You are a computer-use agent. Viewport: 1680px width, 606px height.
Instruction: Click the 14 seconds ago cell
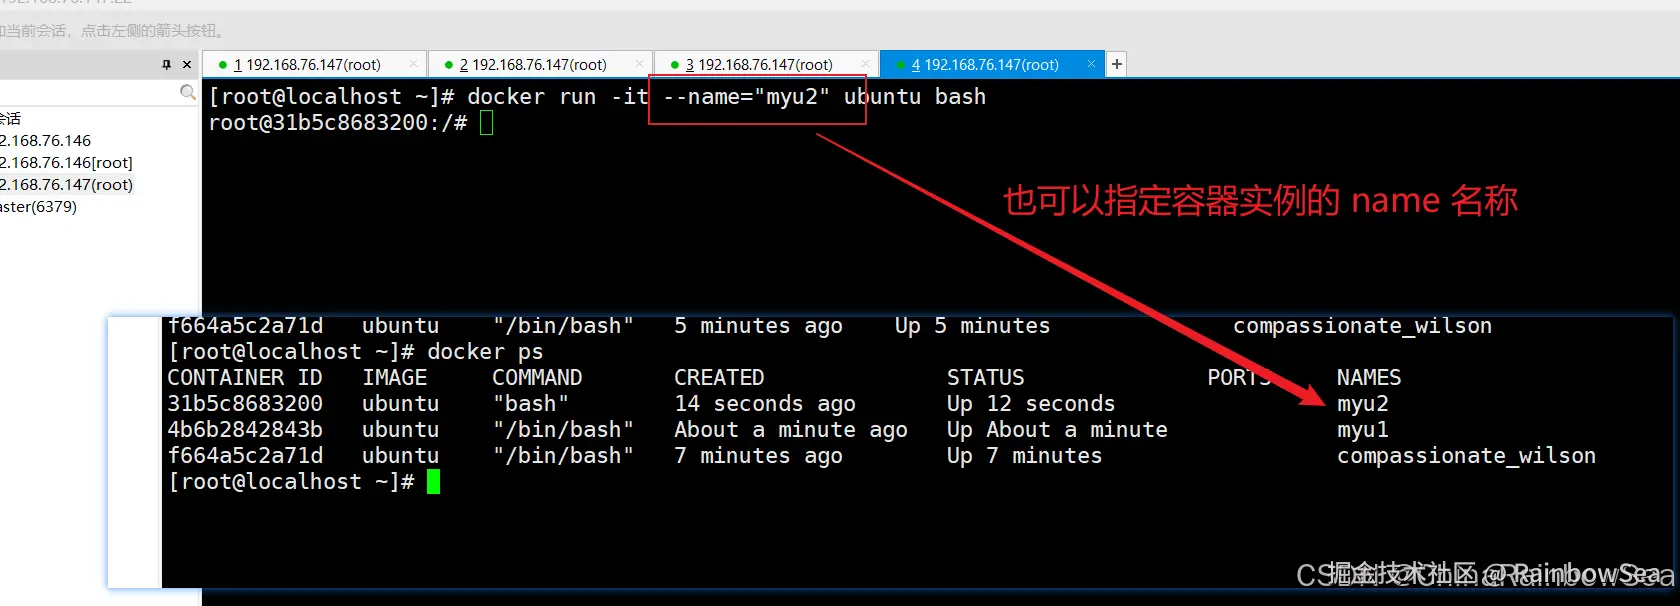click(x=765, y=404)
